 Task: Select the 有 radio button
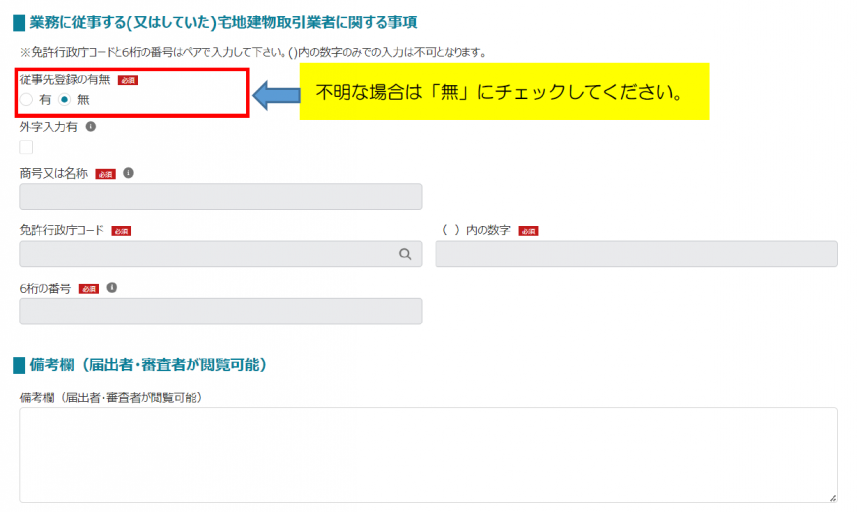pos(27,100)
